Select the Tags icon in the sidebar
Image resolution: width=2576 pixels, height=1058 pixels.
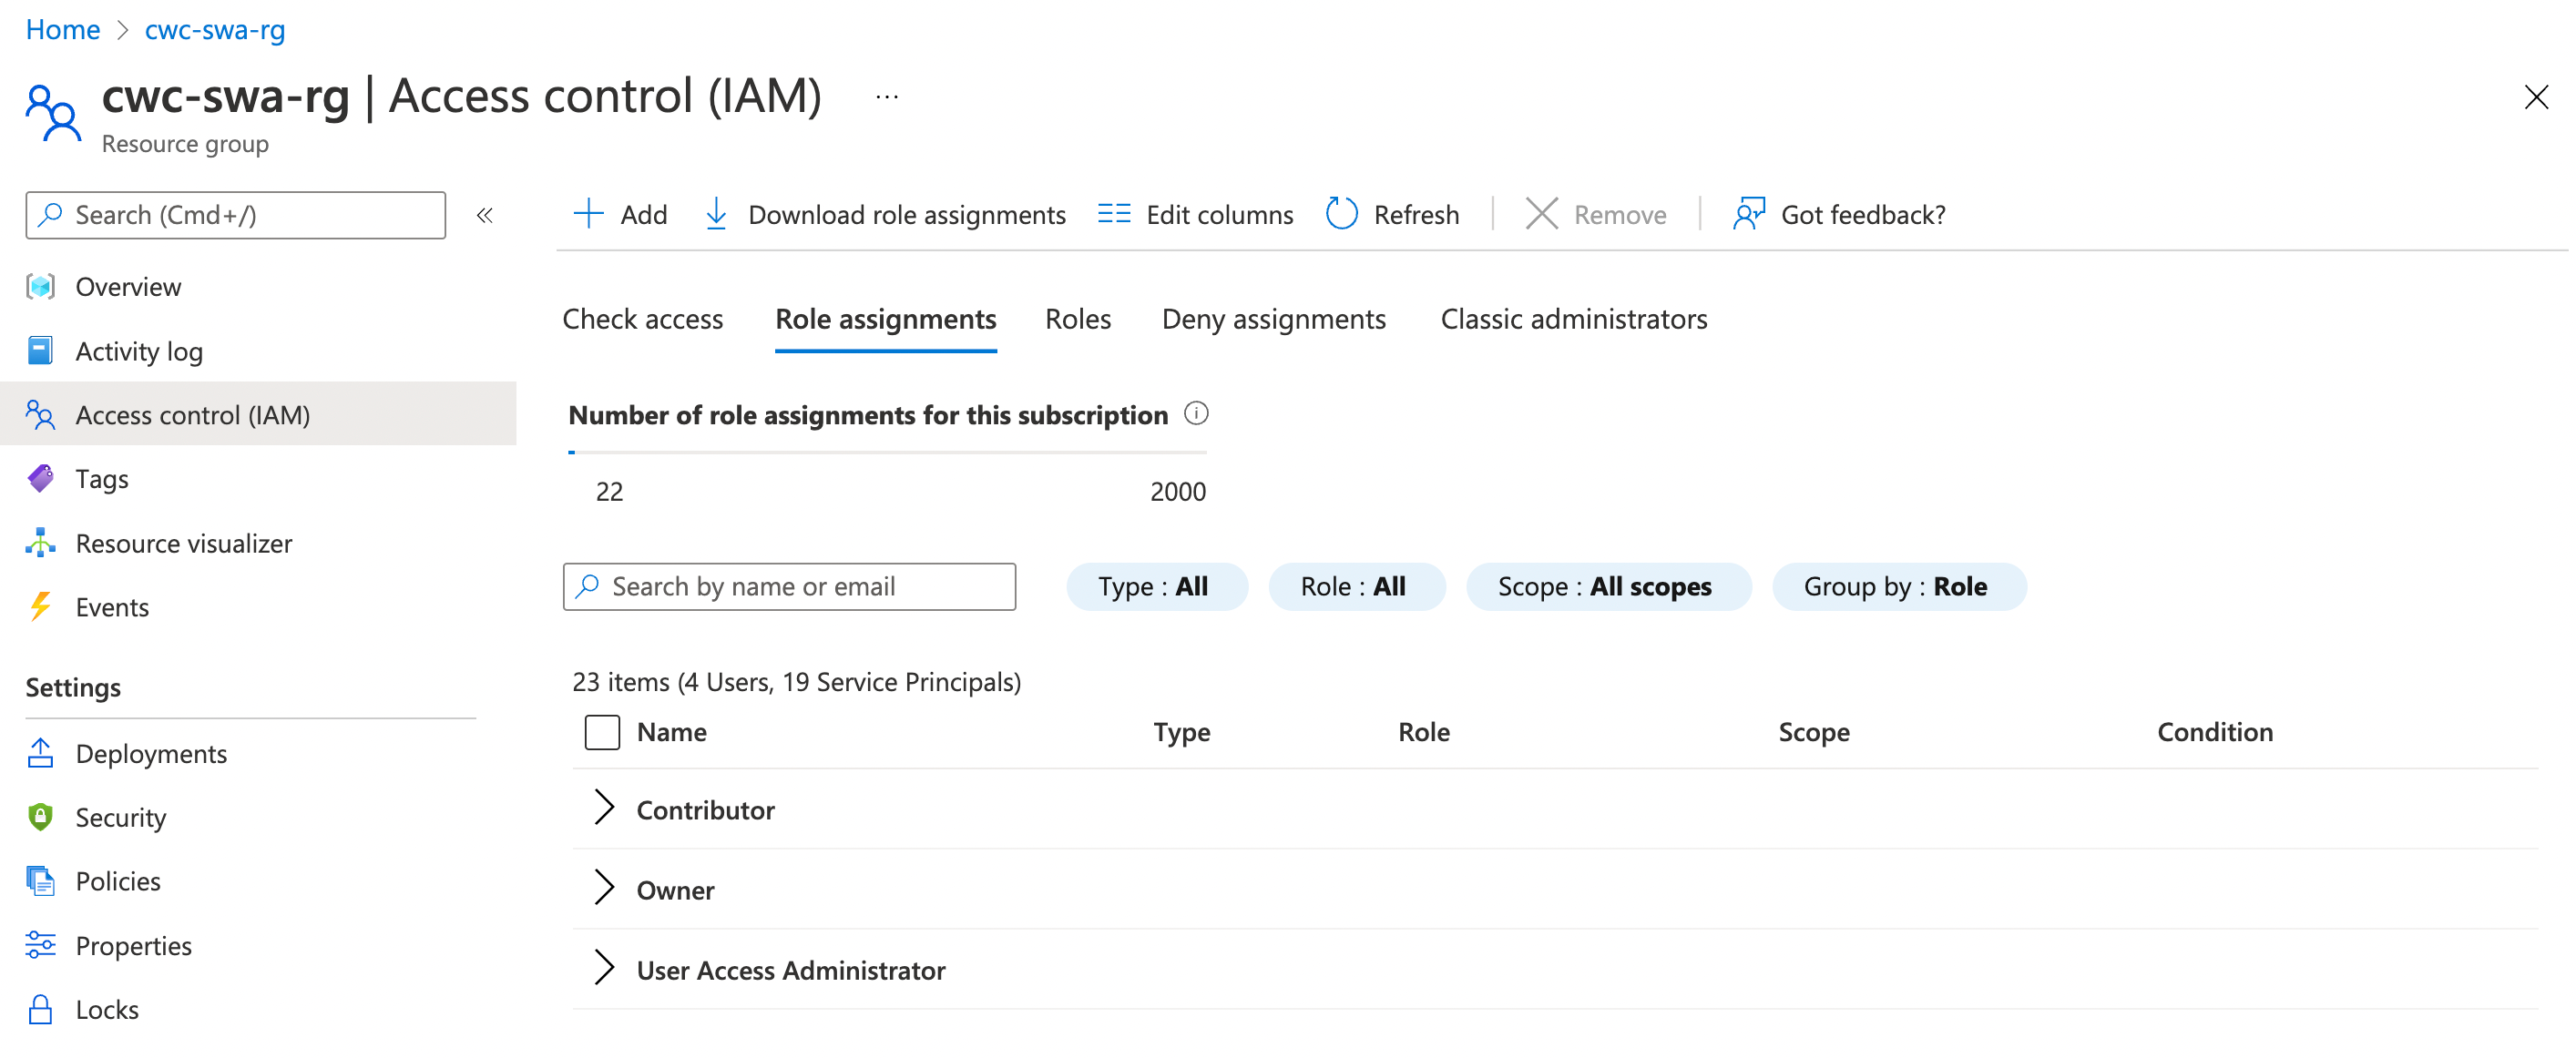(40, 478)
